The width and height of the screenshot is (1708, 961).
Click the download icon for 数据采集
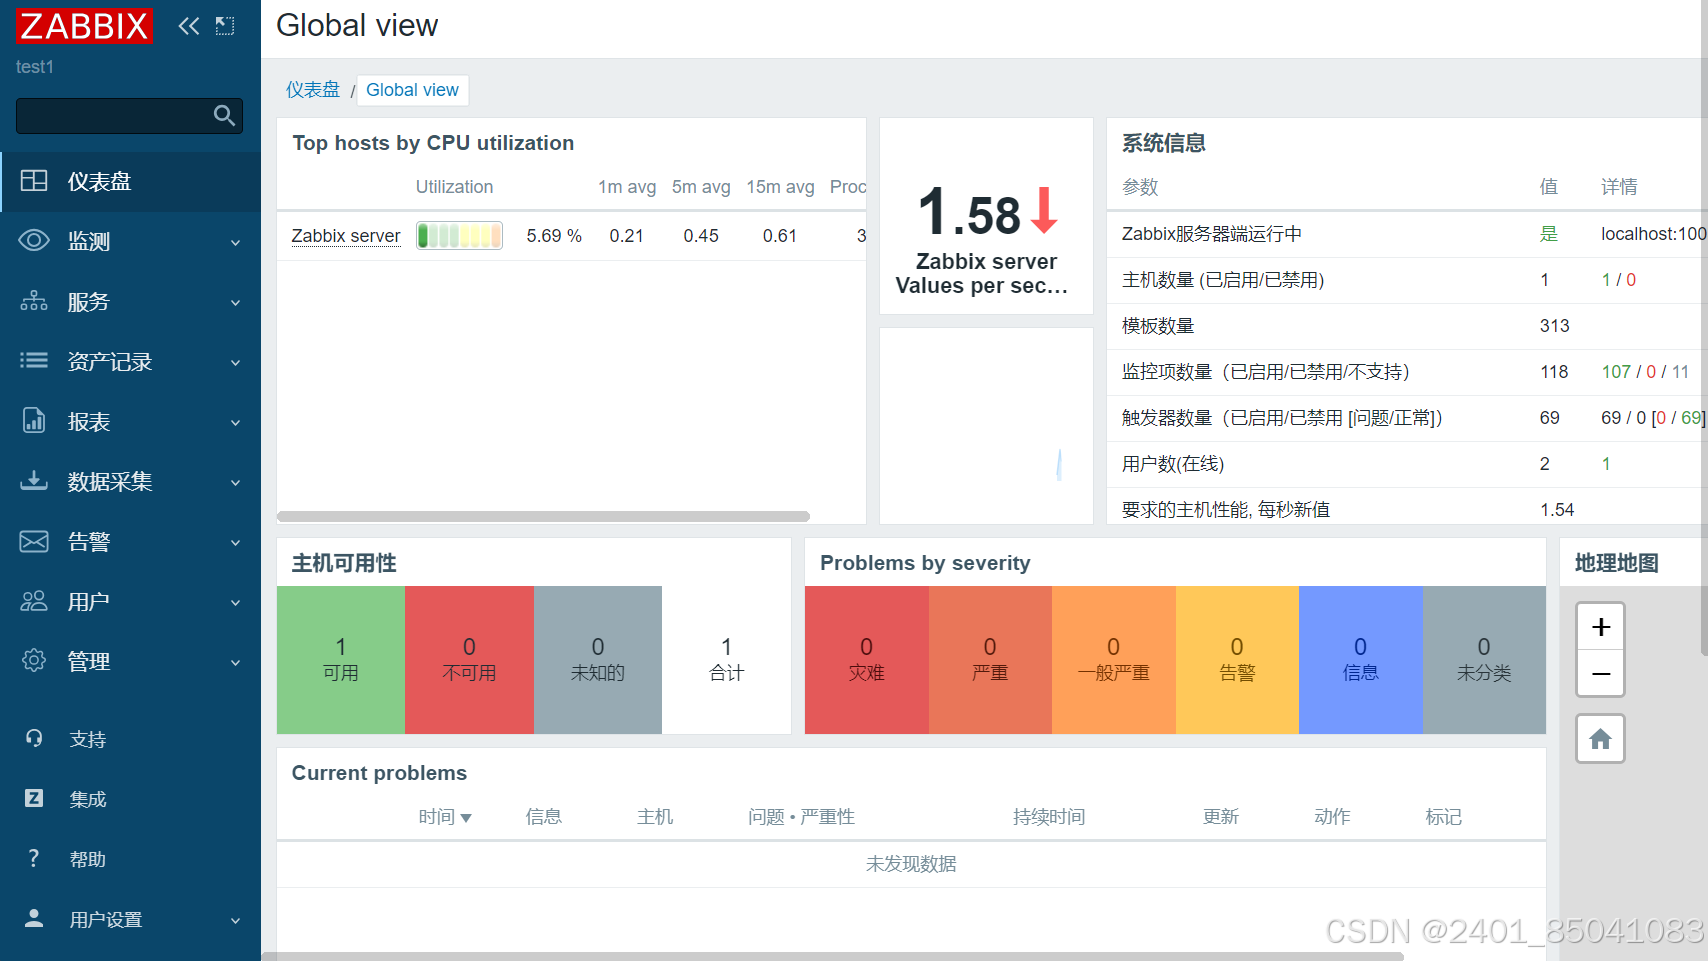pyautogui.click(x=34, y=480)
